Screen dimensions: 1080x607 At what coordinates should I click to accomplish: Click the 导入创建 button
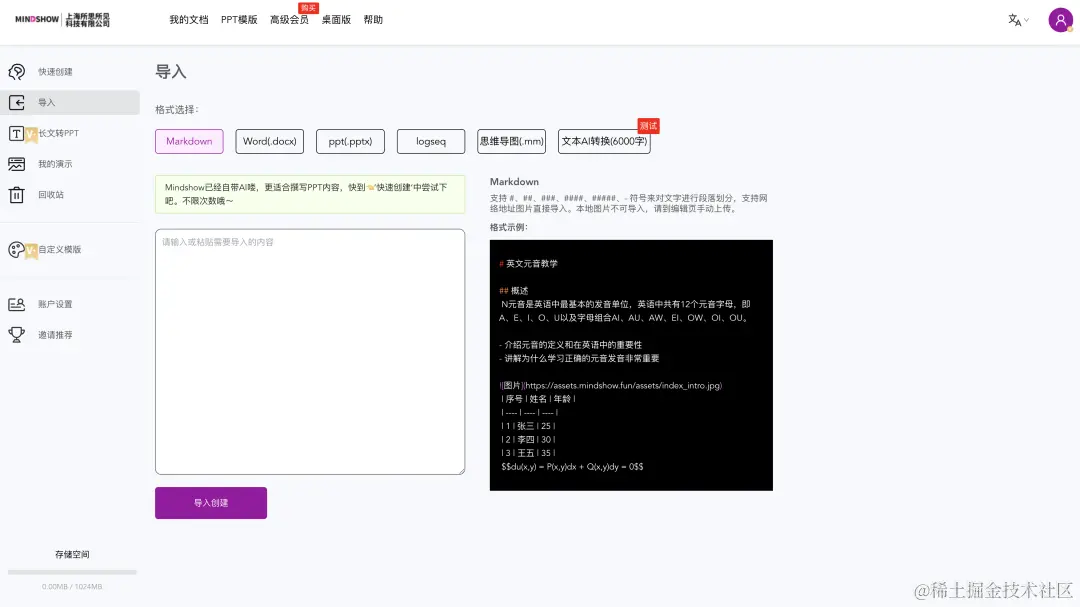(210, 502)
